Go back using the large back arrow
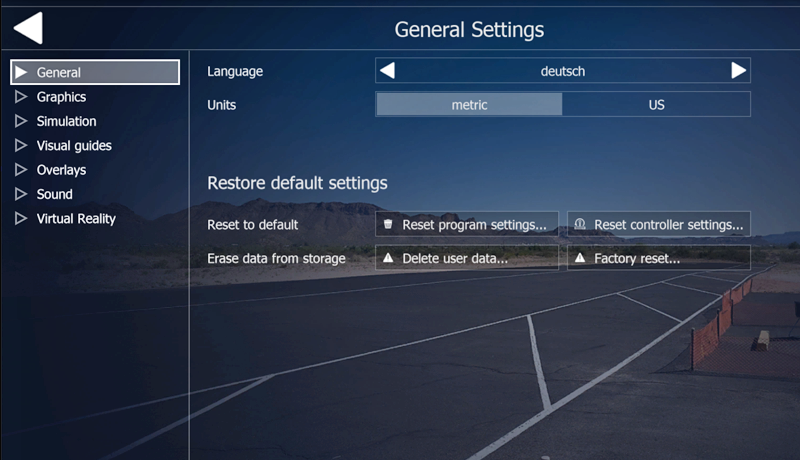 [29, 28]
